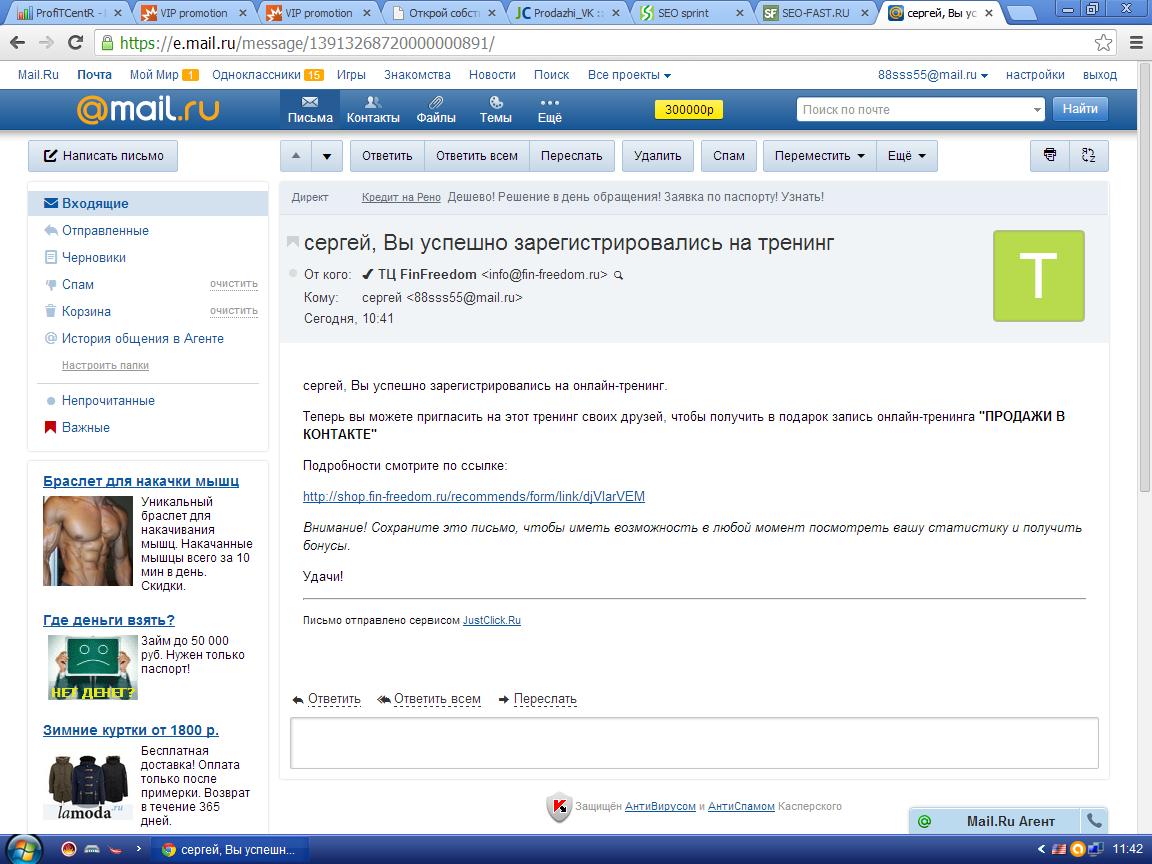Image resolution: width=1152 pixels, height=864 pixels.
Task: Bookmark the page with star icon
Action: point(1103,43)
